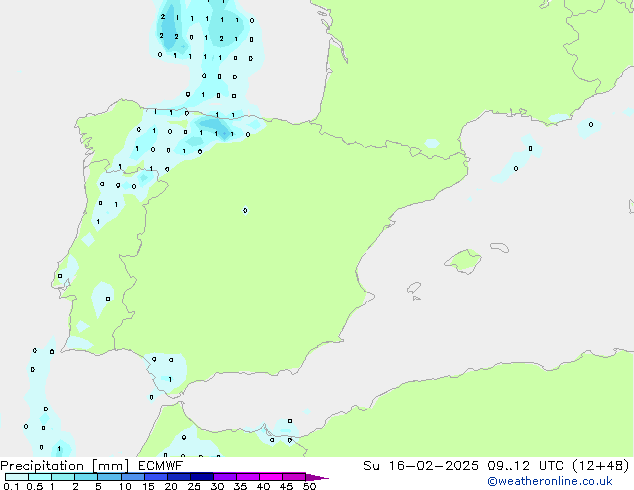This screenshot has height=490, width=634.
Task: Click the '25' legend value label
Action: click(x=194, y=486)
